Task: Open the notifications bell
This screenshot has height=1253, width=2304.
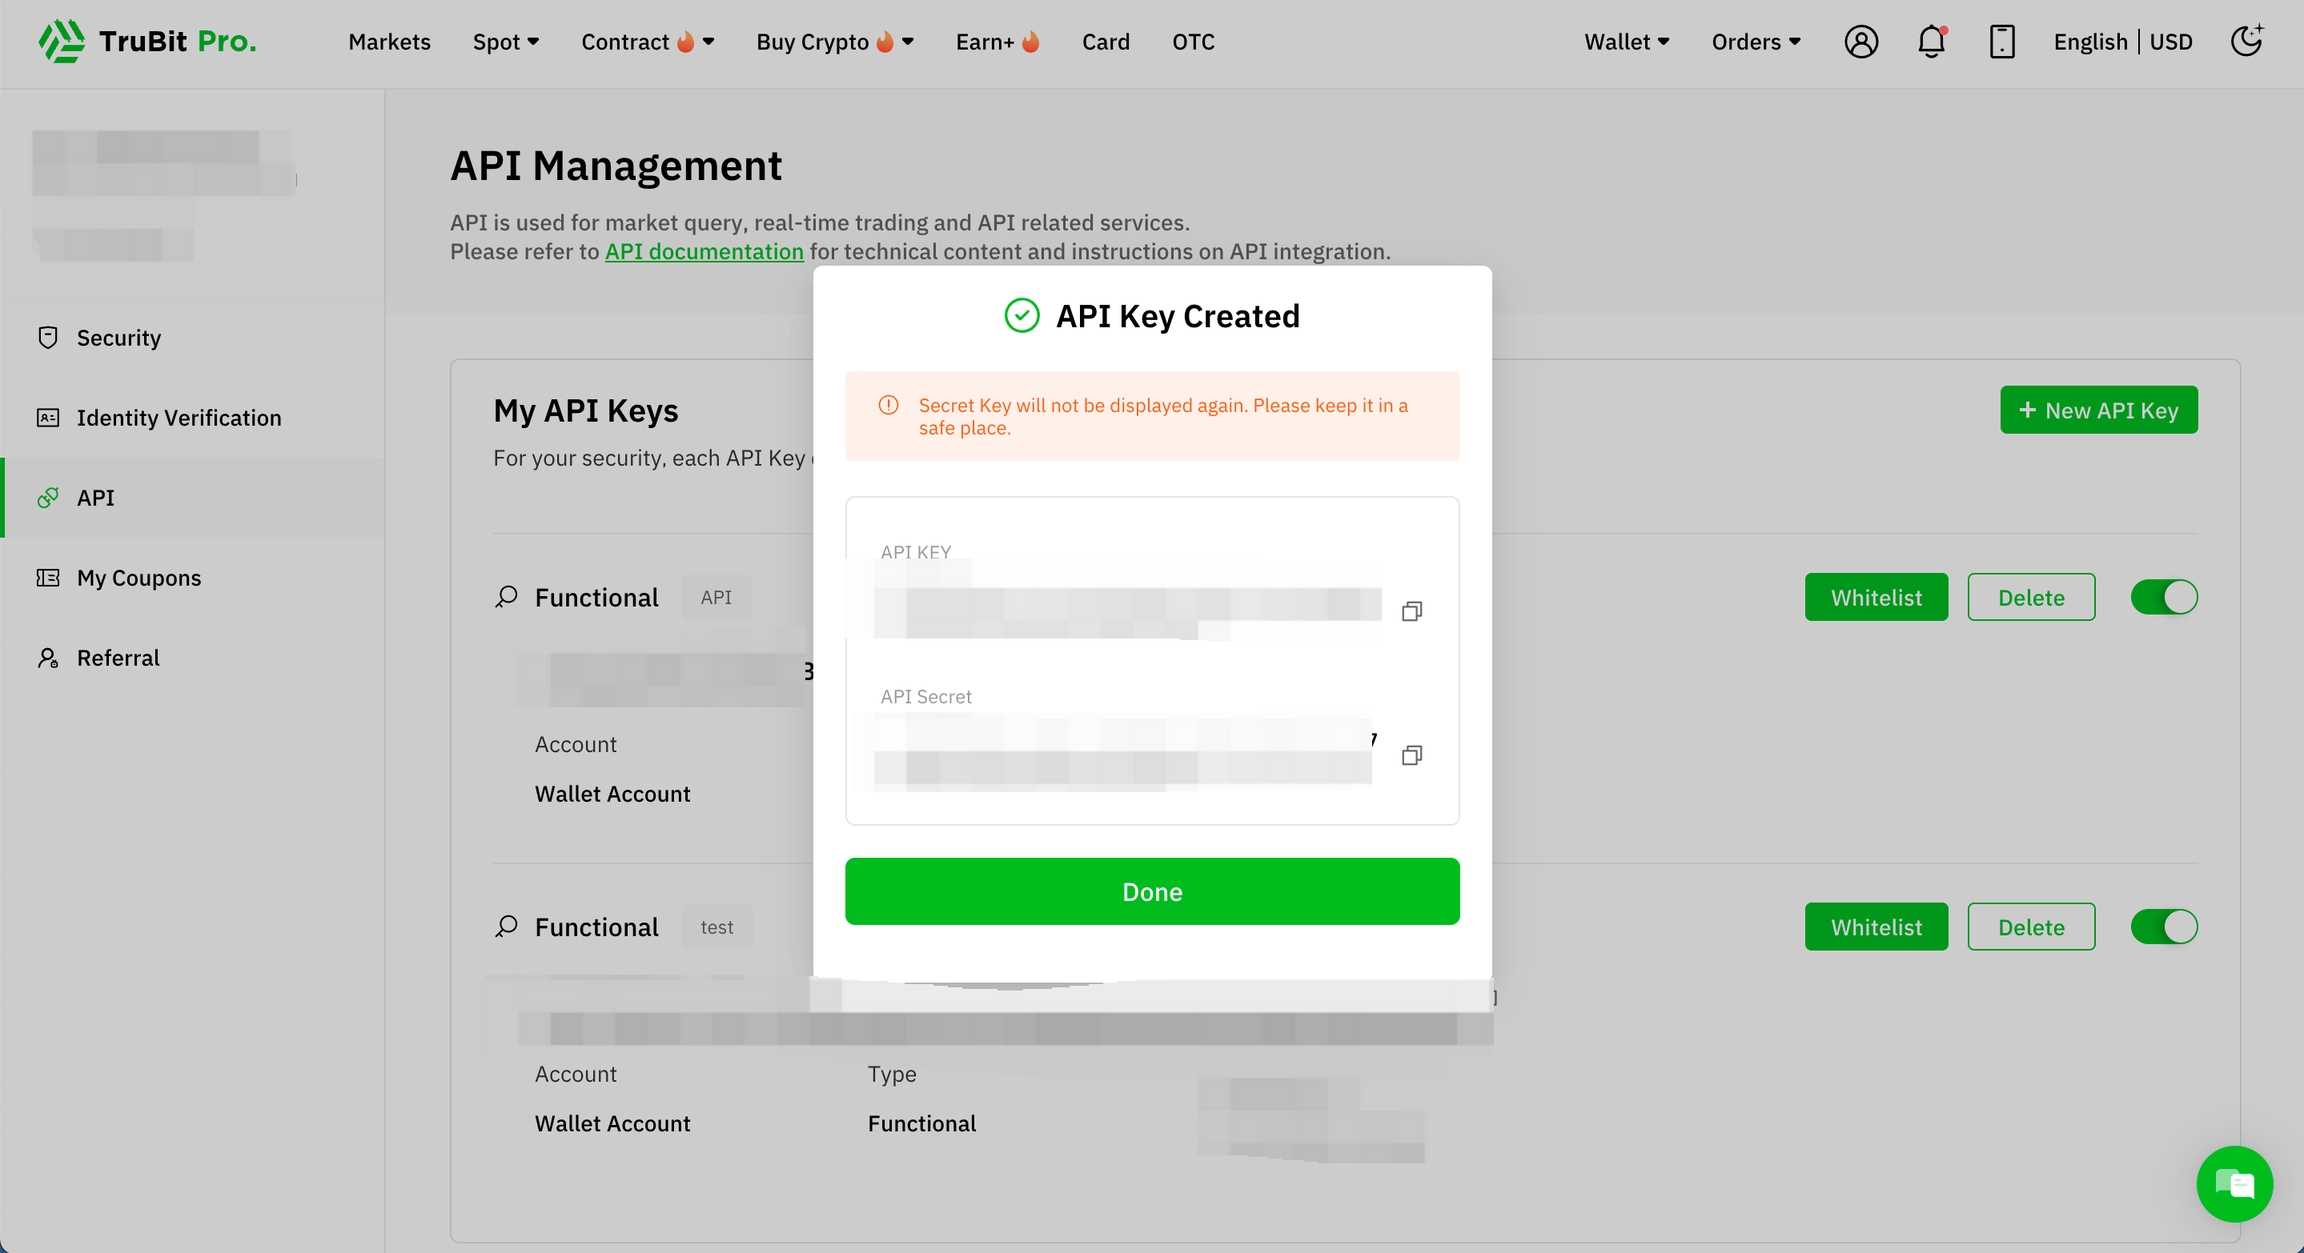Action: click(x=1931, y=42)
